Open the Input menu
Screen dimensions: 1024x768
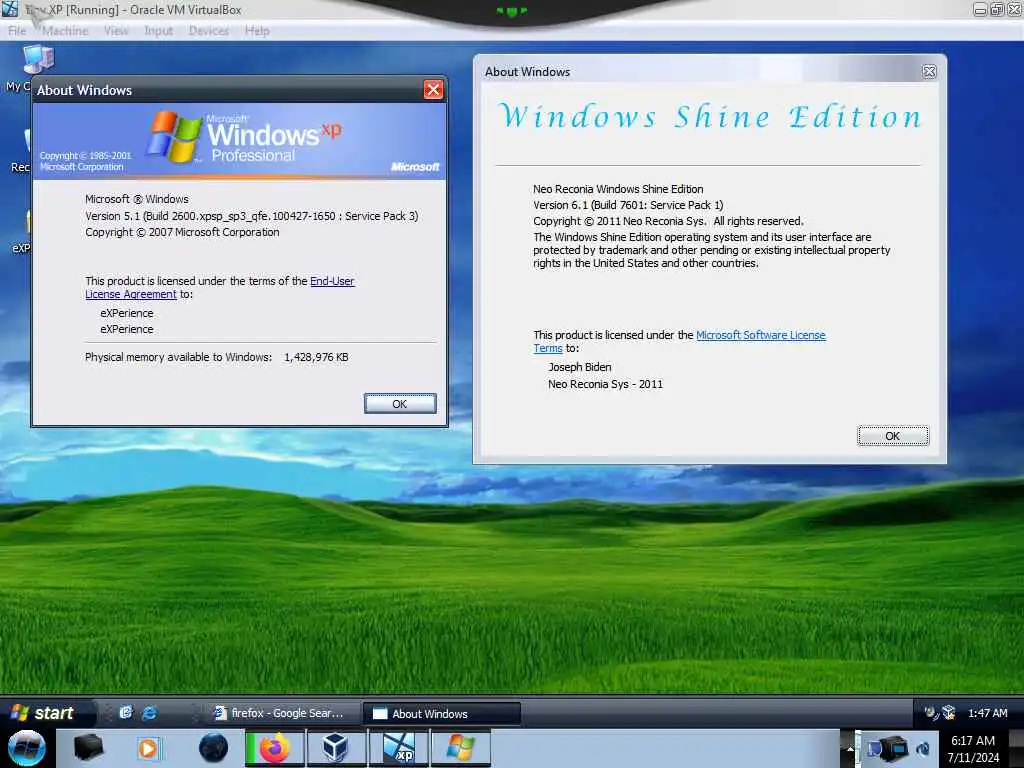click(159, 31)
